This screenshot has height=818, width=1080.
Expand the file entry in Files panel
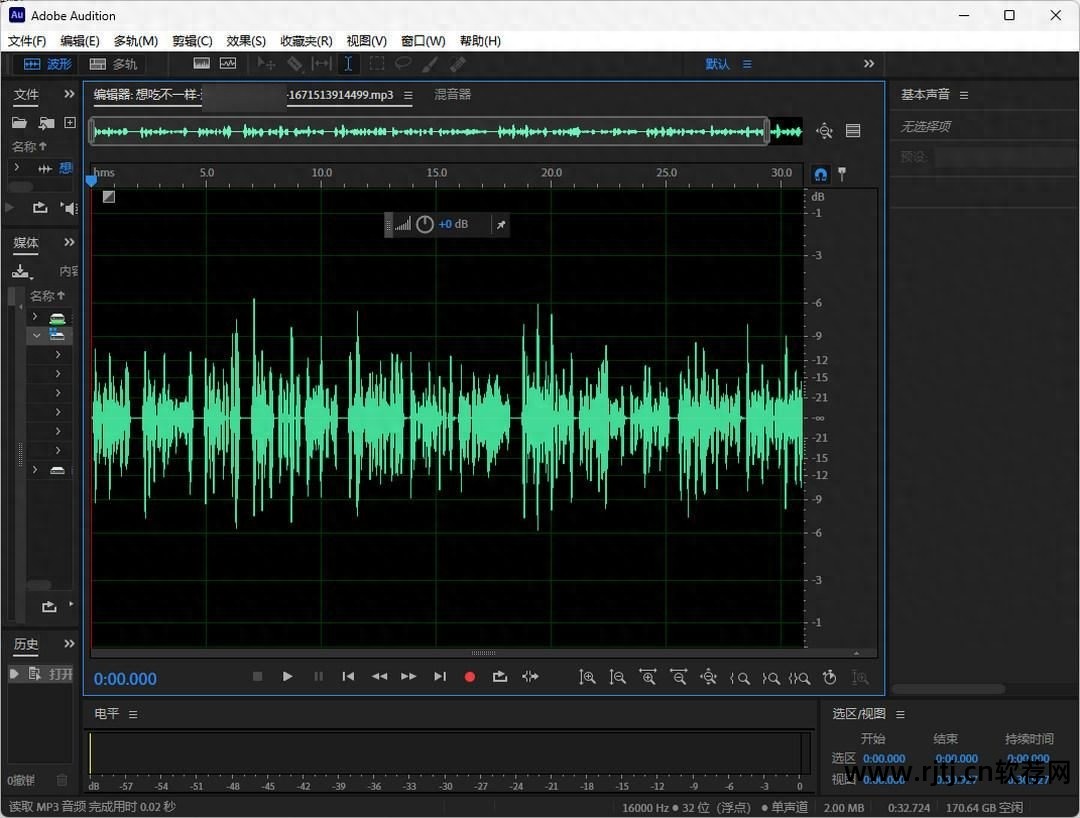[x=16, y=168]
